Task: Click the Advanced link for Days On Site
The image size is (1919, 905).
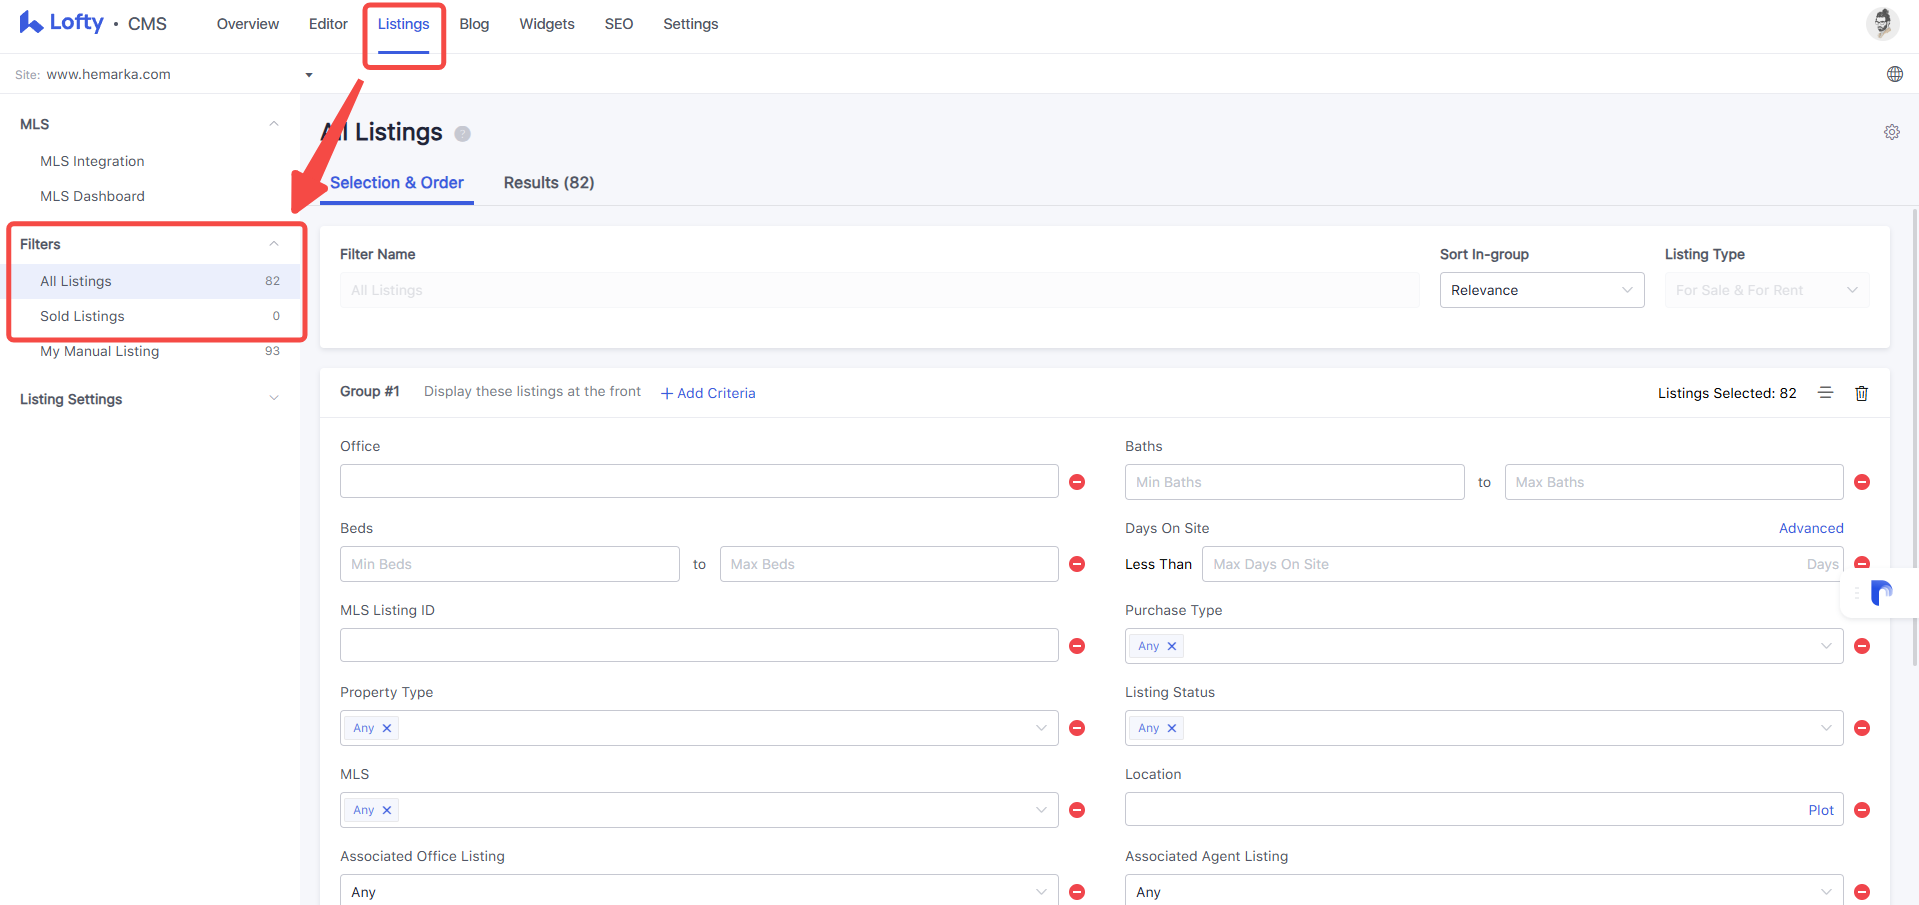Action: click(1811, 528)
